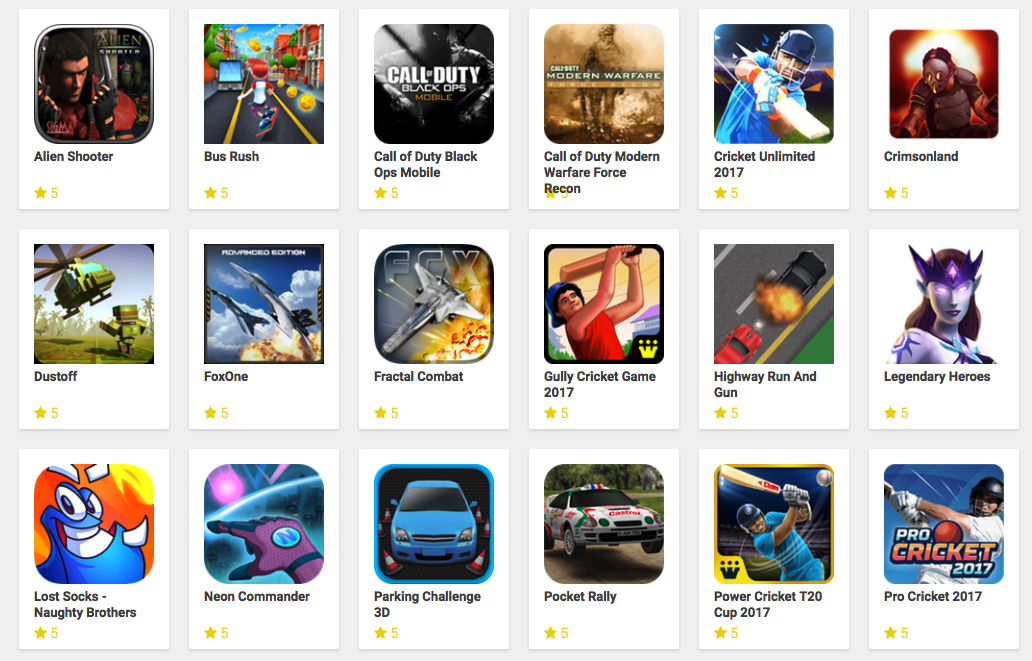Click the Legendary Heroes character icon
The height and width of the screenshot is (661, 1032).
pos(944,304)
